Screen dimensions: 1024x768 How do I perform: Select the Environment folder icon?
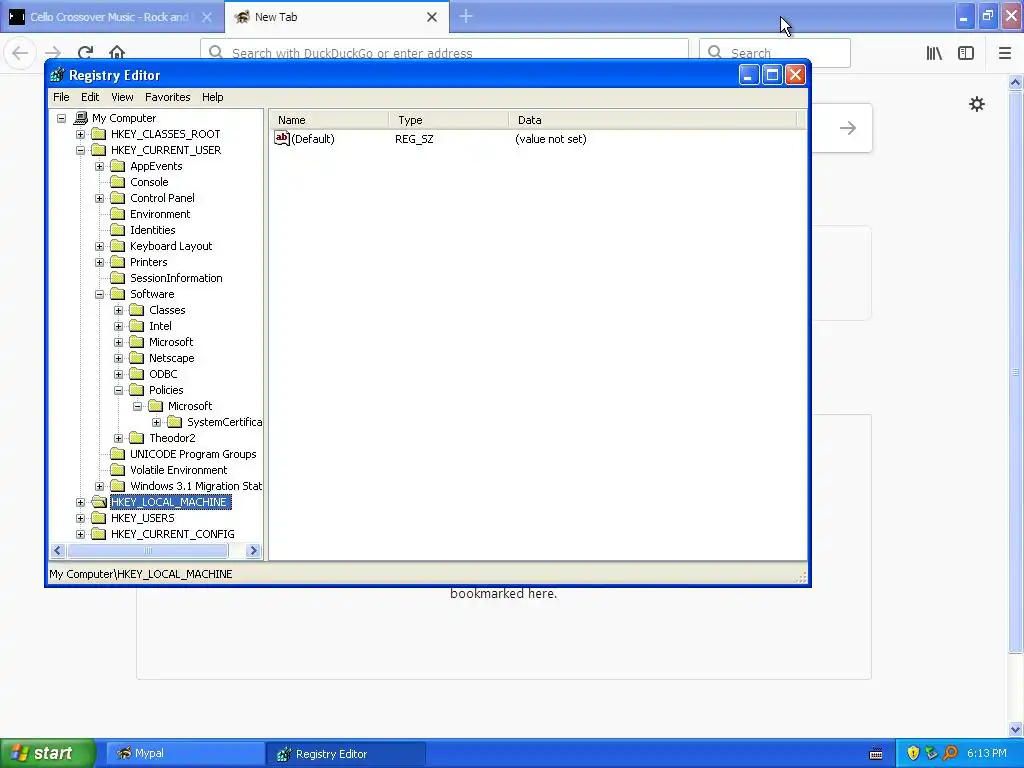[x=118, y=214]
